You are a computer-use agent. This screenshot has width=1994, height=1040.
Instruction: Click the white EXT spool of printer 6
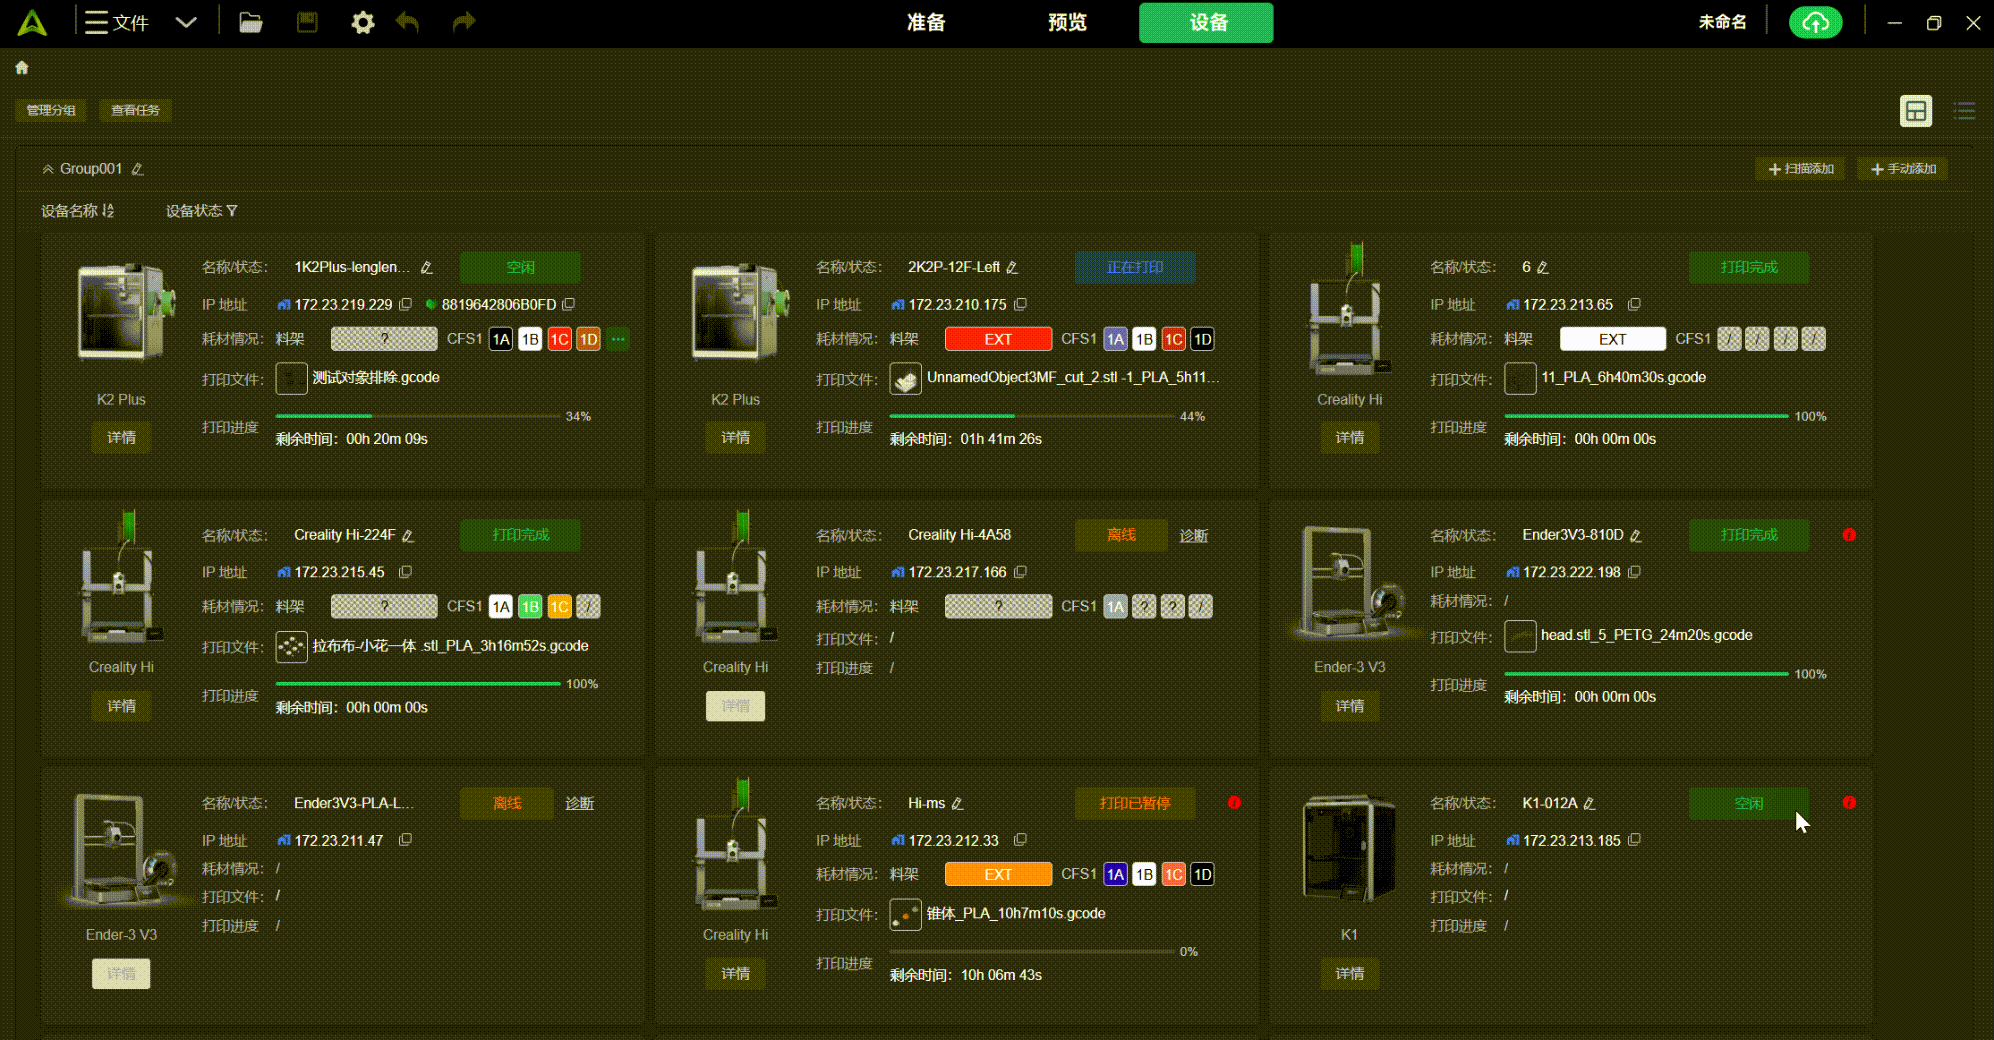(x=1612, y=339)
